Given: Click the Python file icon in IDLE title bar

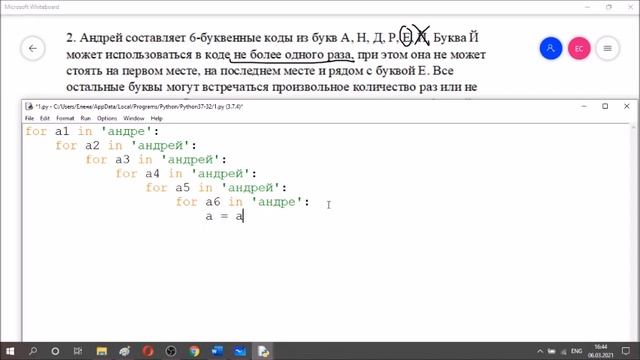Looking at the screenshot, I should pyautogui.click(x=29, y=107).
